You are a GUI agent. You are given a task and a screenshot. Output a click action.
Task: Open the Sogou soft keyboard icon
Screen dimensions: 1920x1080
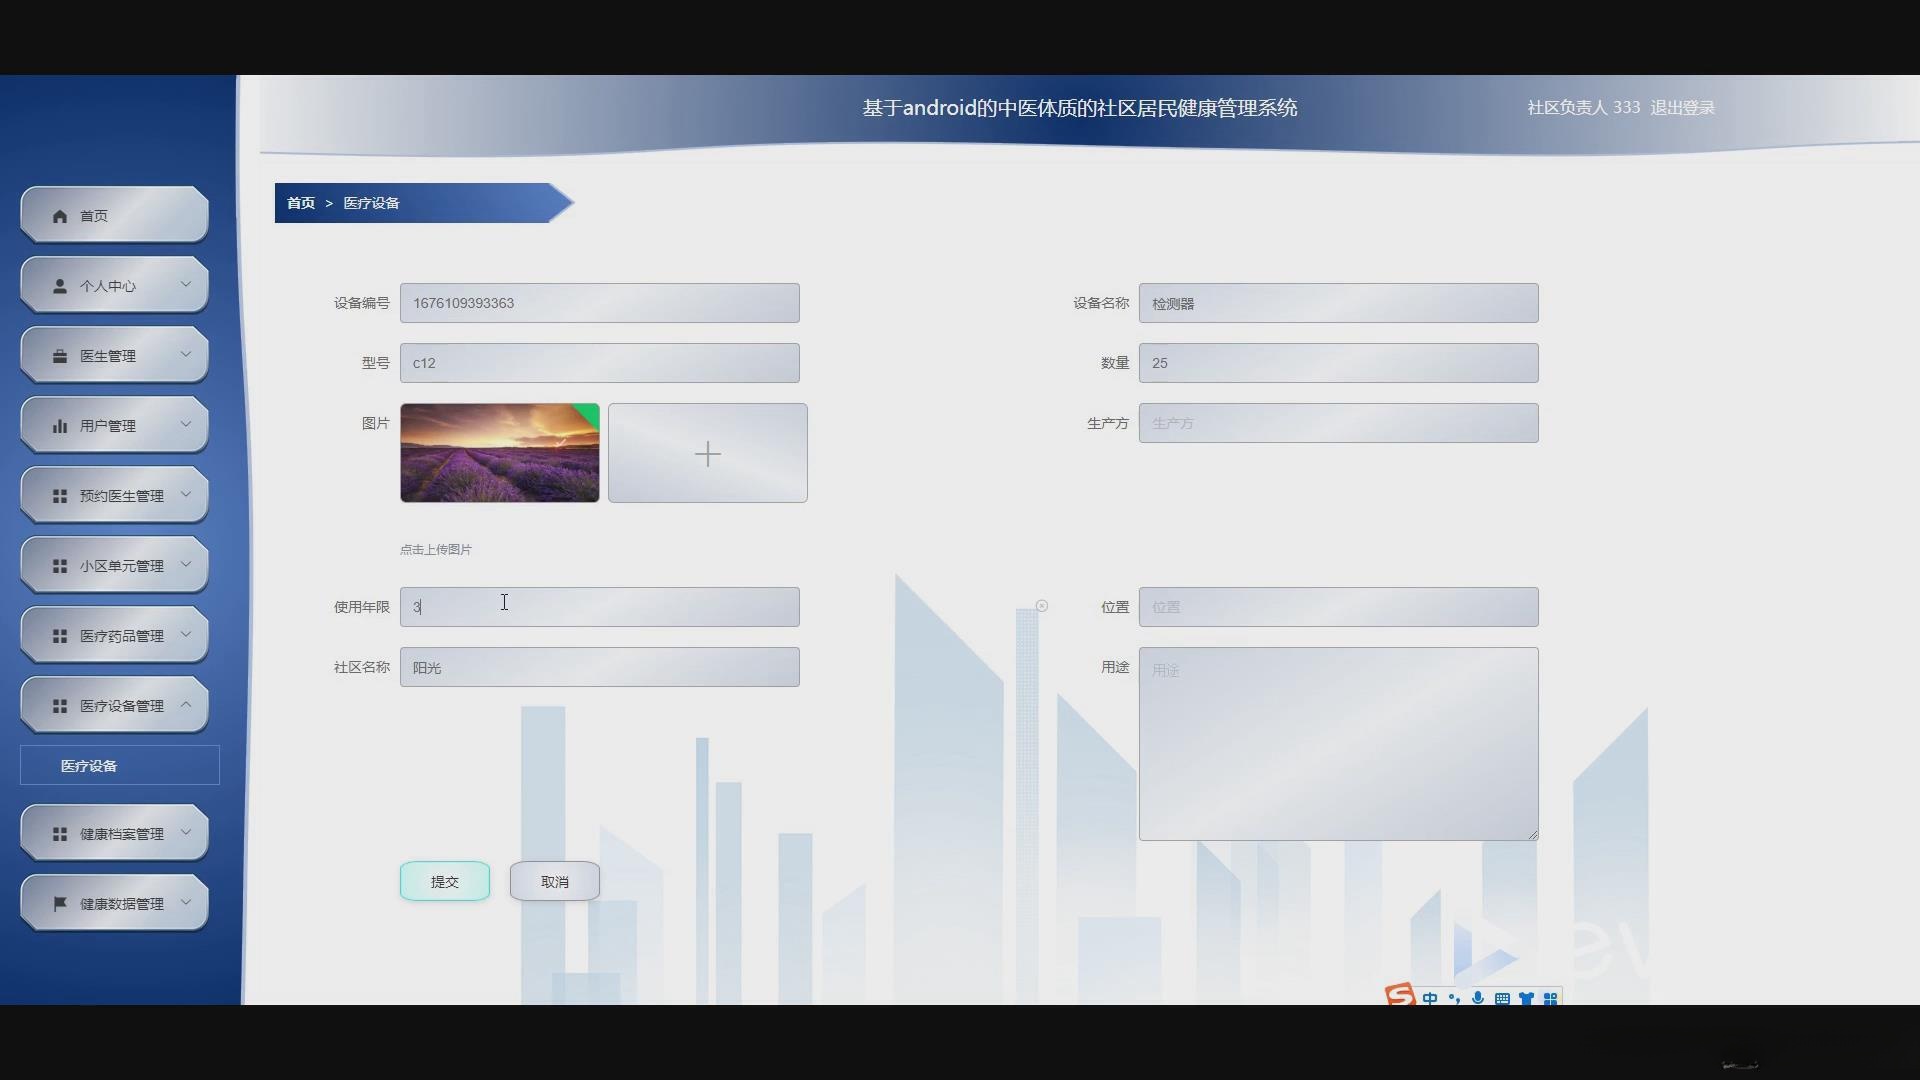pyautogui.click(x=1503, y=999)
